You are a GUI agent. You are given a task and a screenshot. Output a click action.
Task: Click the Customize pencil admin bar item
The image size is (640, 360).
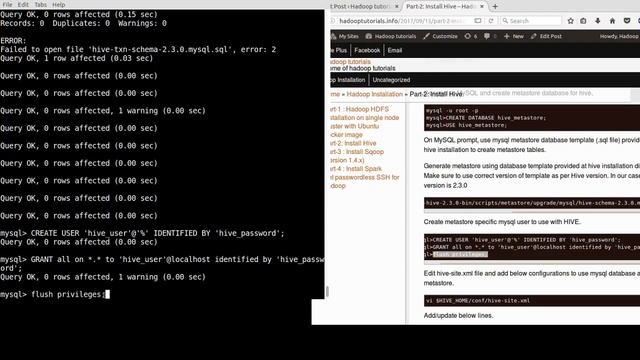440,36
